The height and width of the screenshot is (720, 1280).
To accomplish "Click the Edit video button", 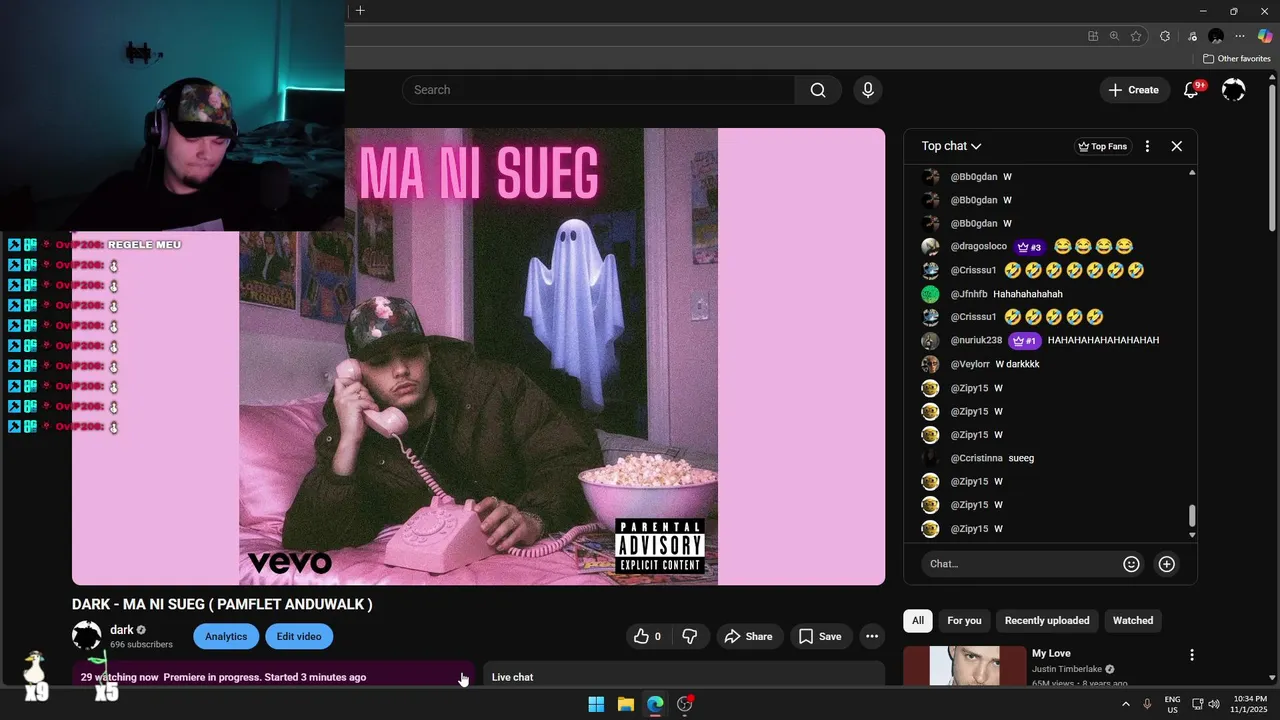I will click(299, 636).
